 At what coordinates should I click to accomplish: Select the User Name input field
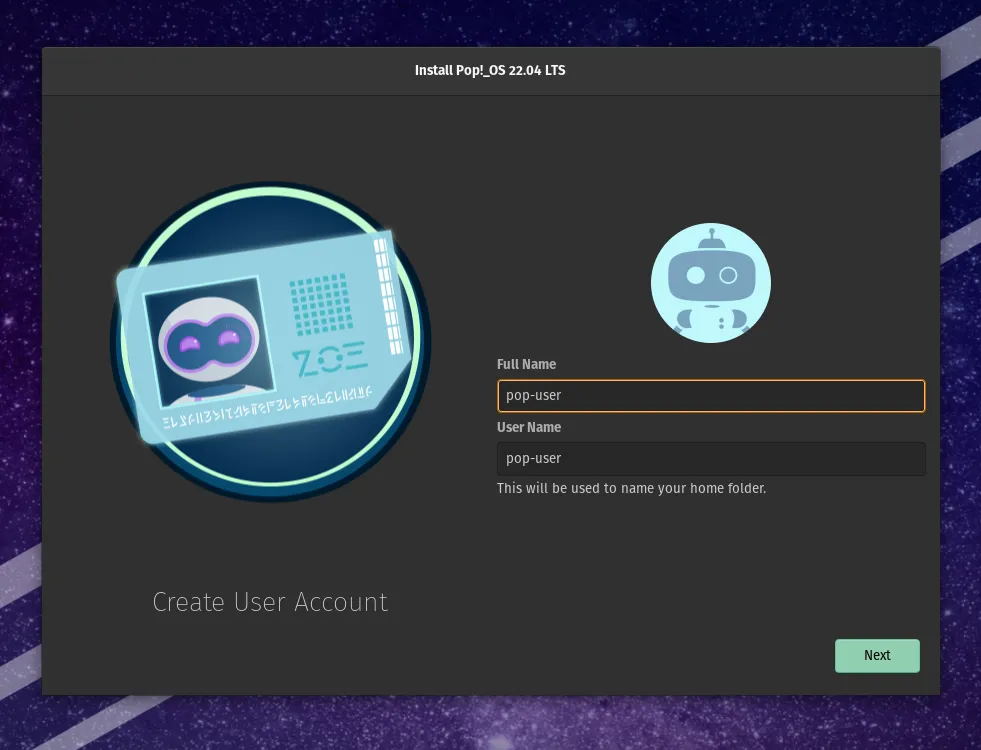click(710, 458)
